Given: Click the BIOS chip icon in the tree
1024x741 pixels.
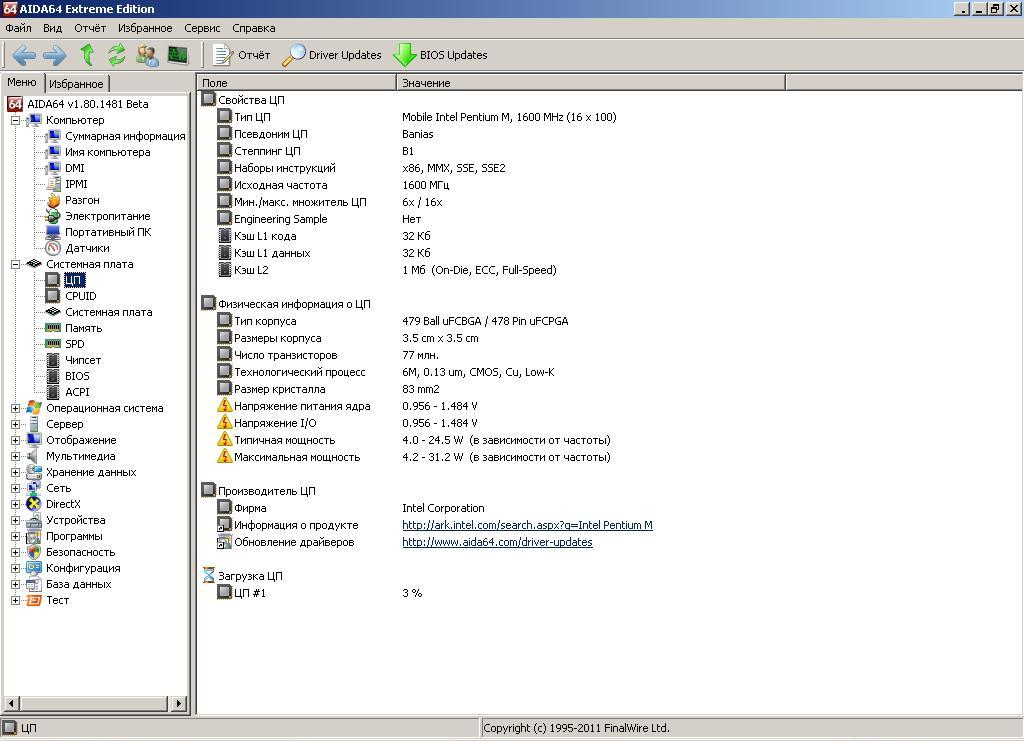Looking at the screenshot, I should 53,376.
